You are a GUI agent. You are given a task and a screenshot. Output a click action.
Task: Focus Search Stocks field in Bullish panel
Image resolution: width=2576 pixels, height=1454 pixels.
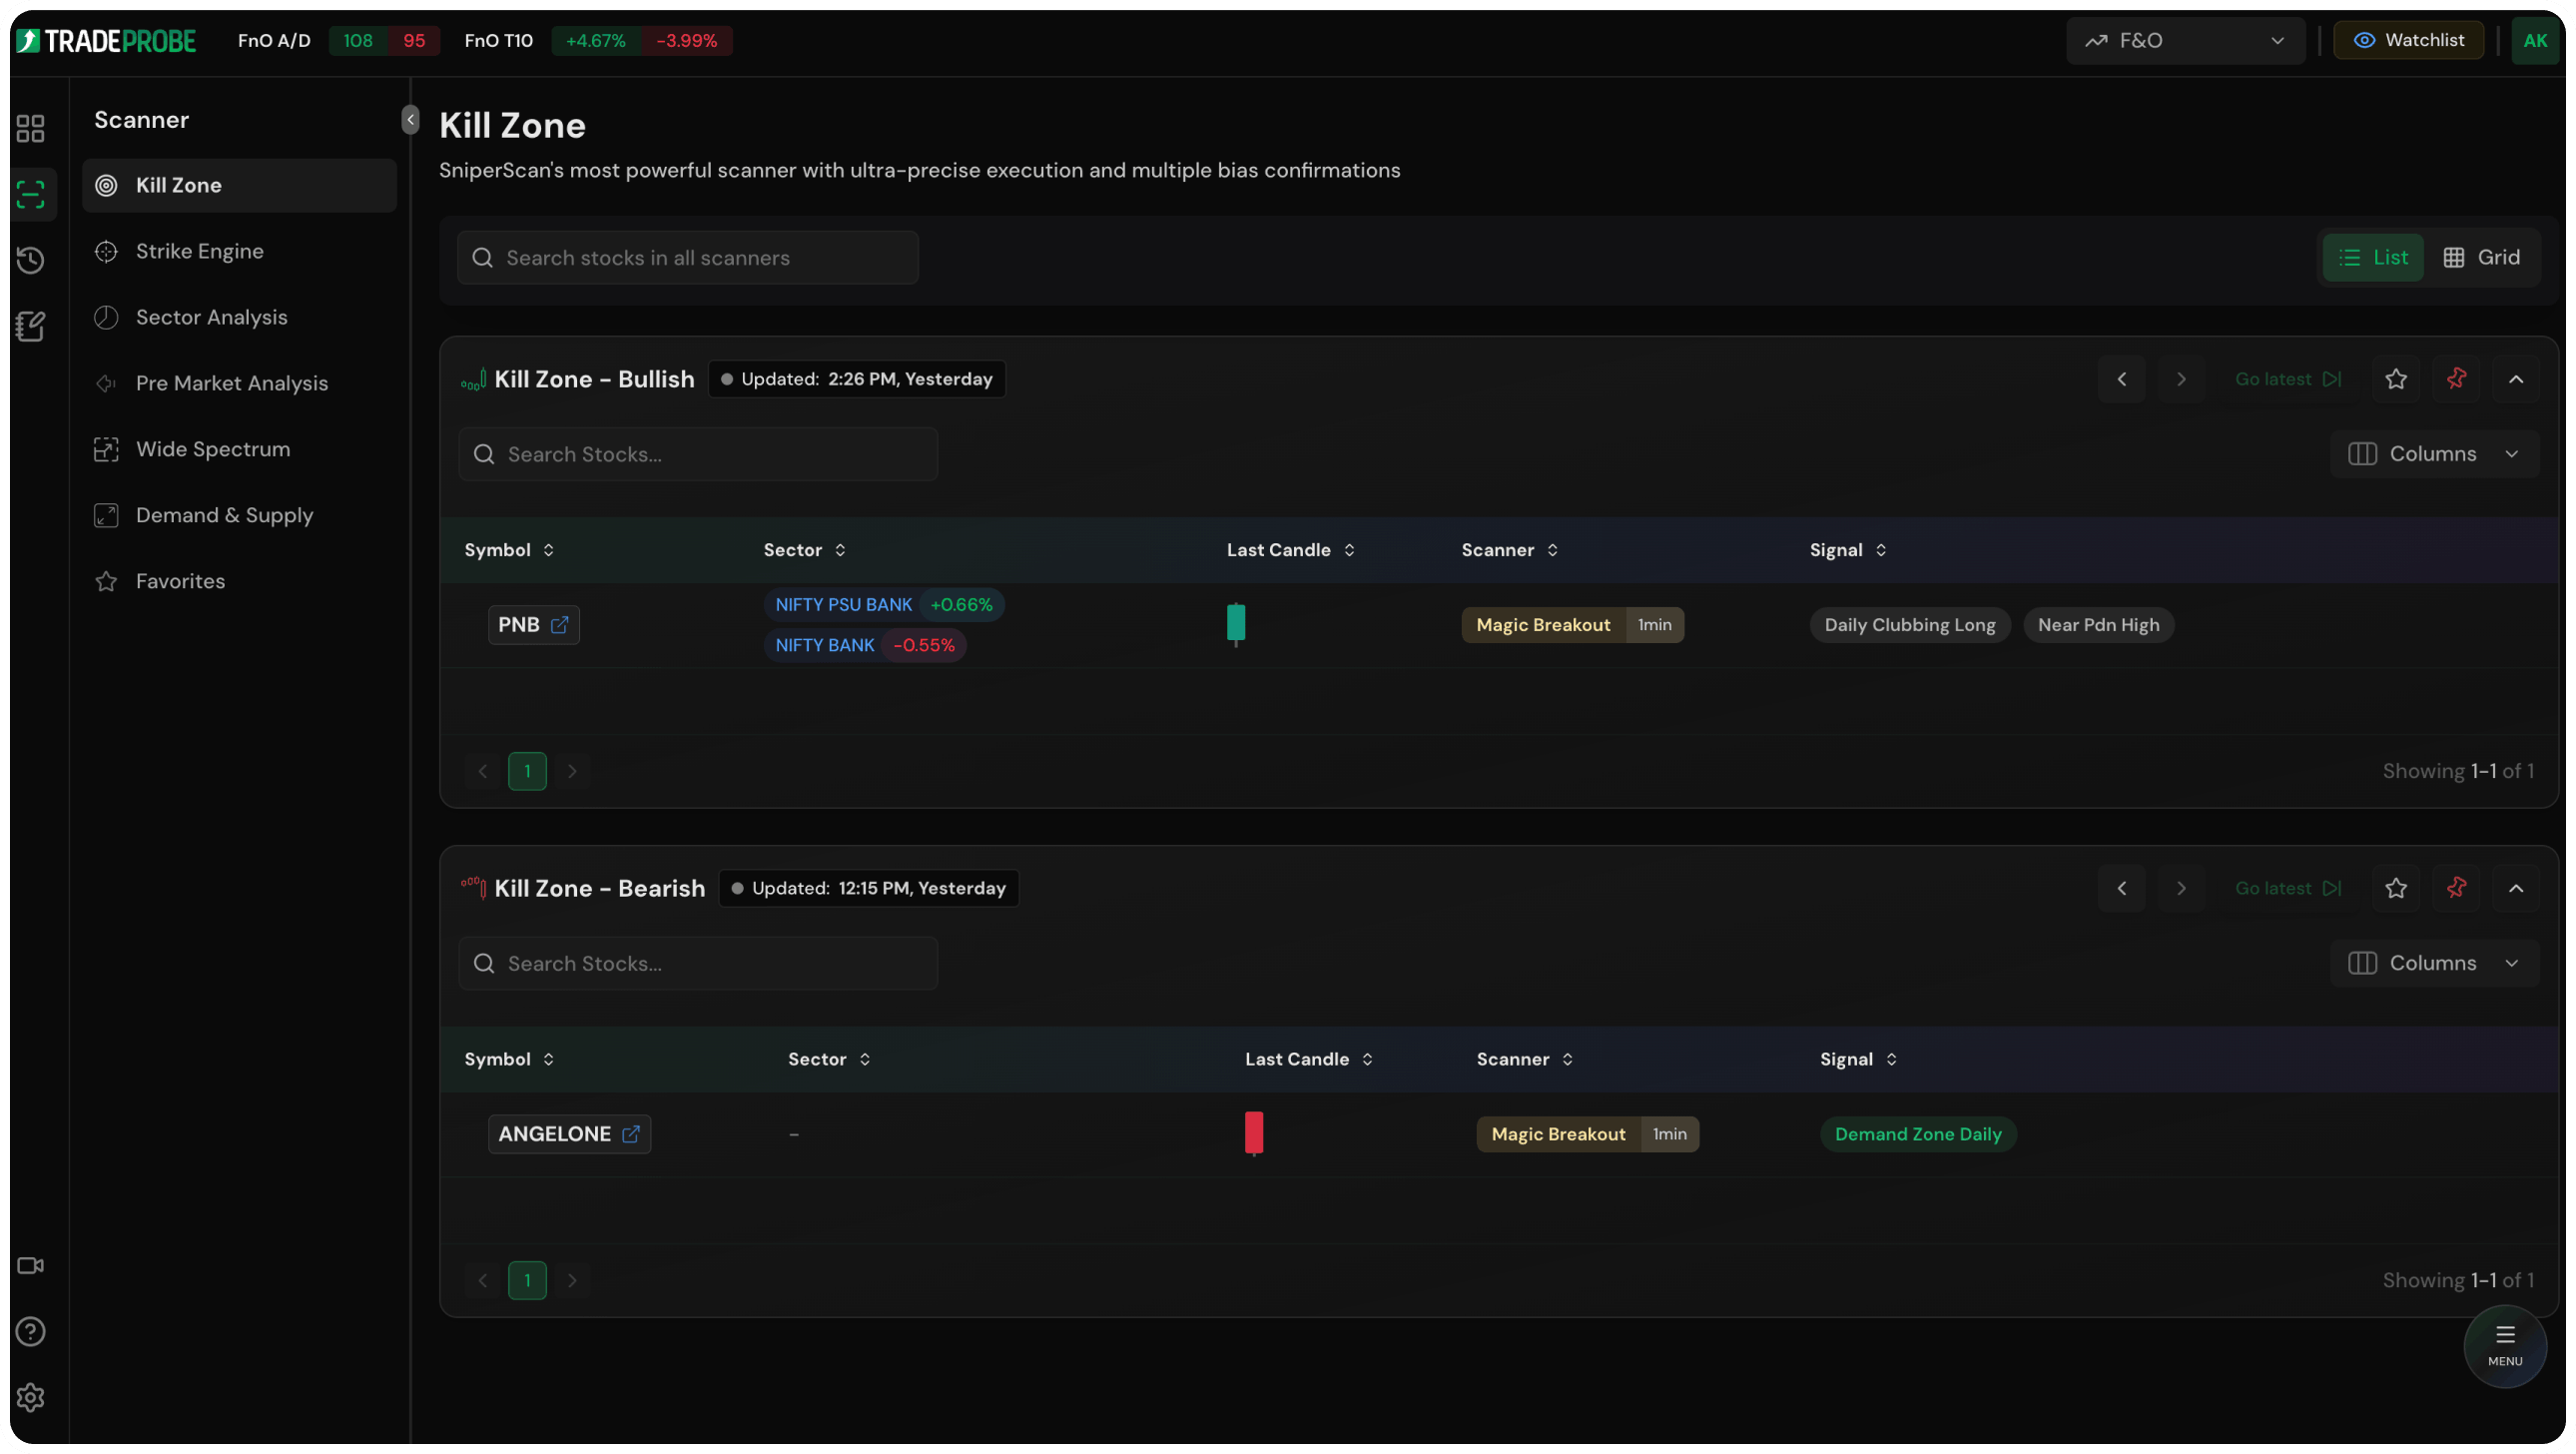(x=698, y=454)
